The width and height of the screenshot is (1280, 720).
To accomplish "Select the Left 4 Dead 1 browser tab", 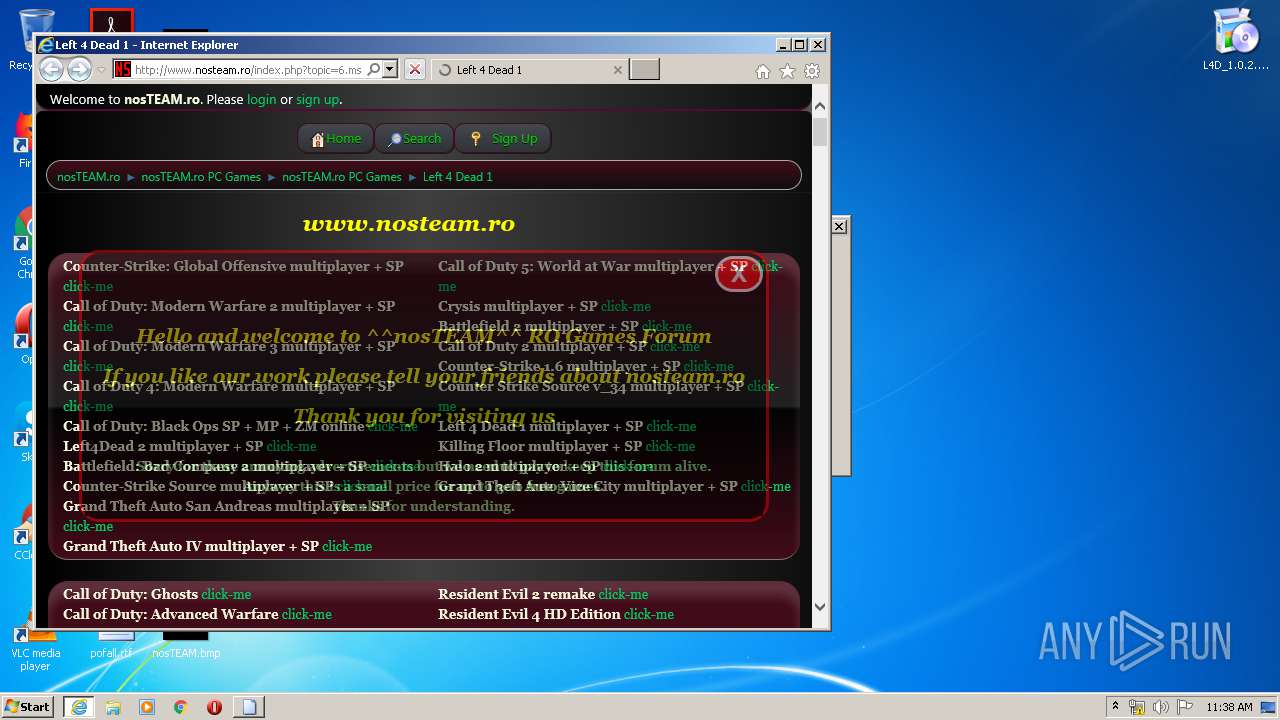I will pos(530,70).
